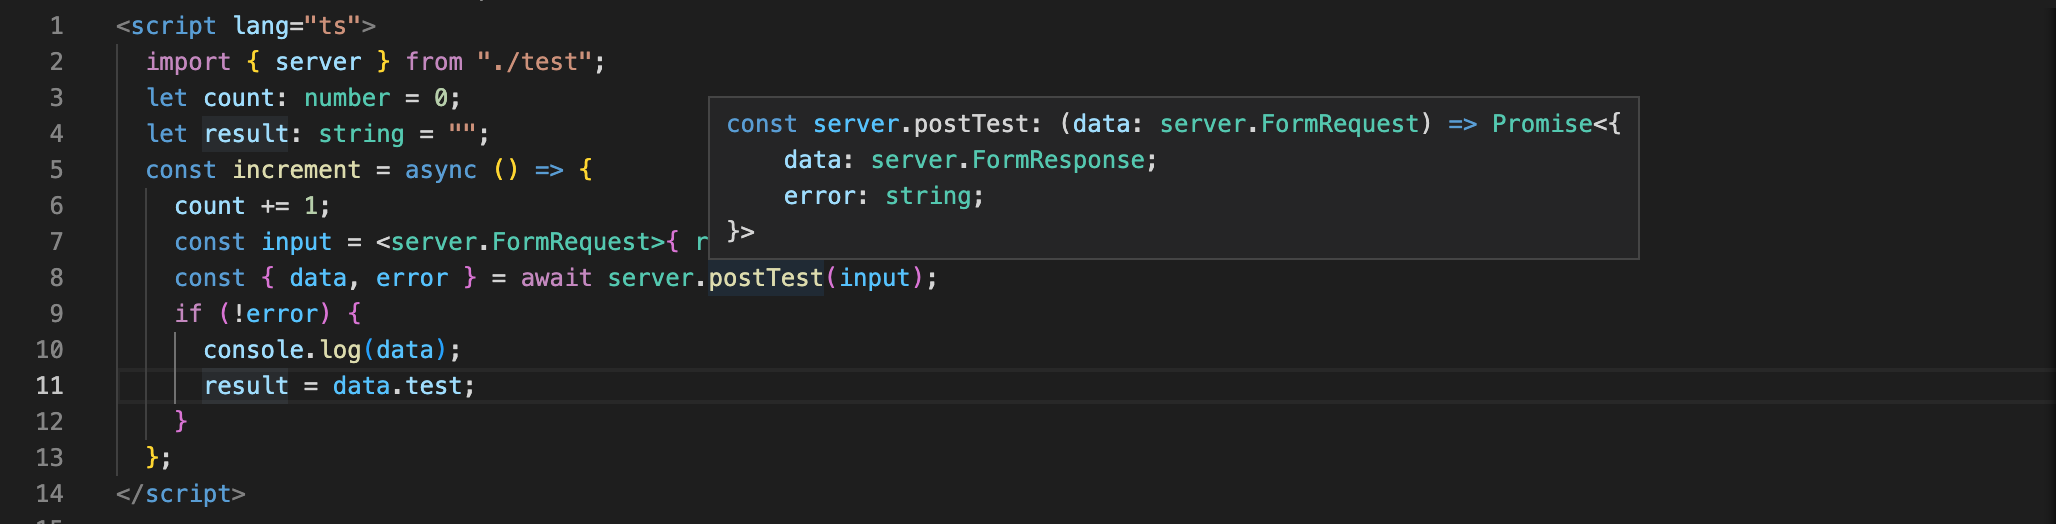Click console on line 10
Screen dimensions: 2056x524
[x=253, y=350]
